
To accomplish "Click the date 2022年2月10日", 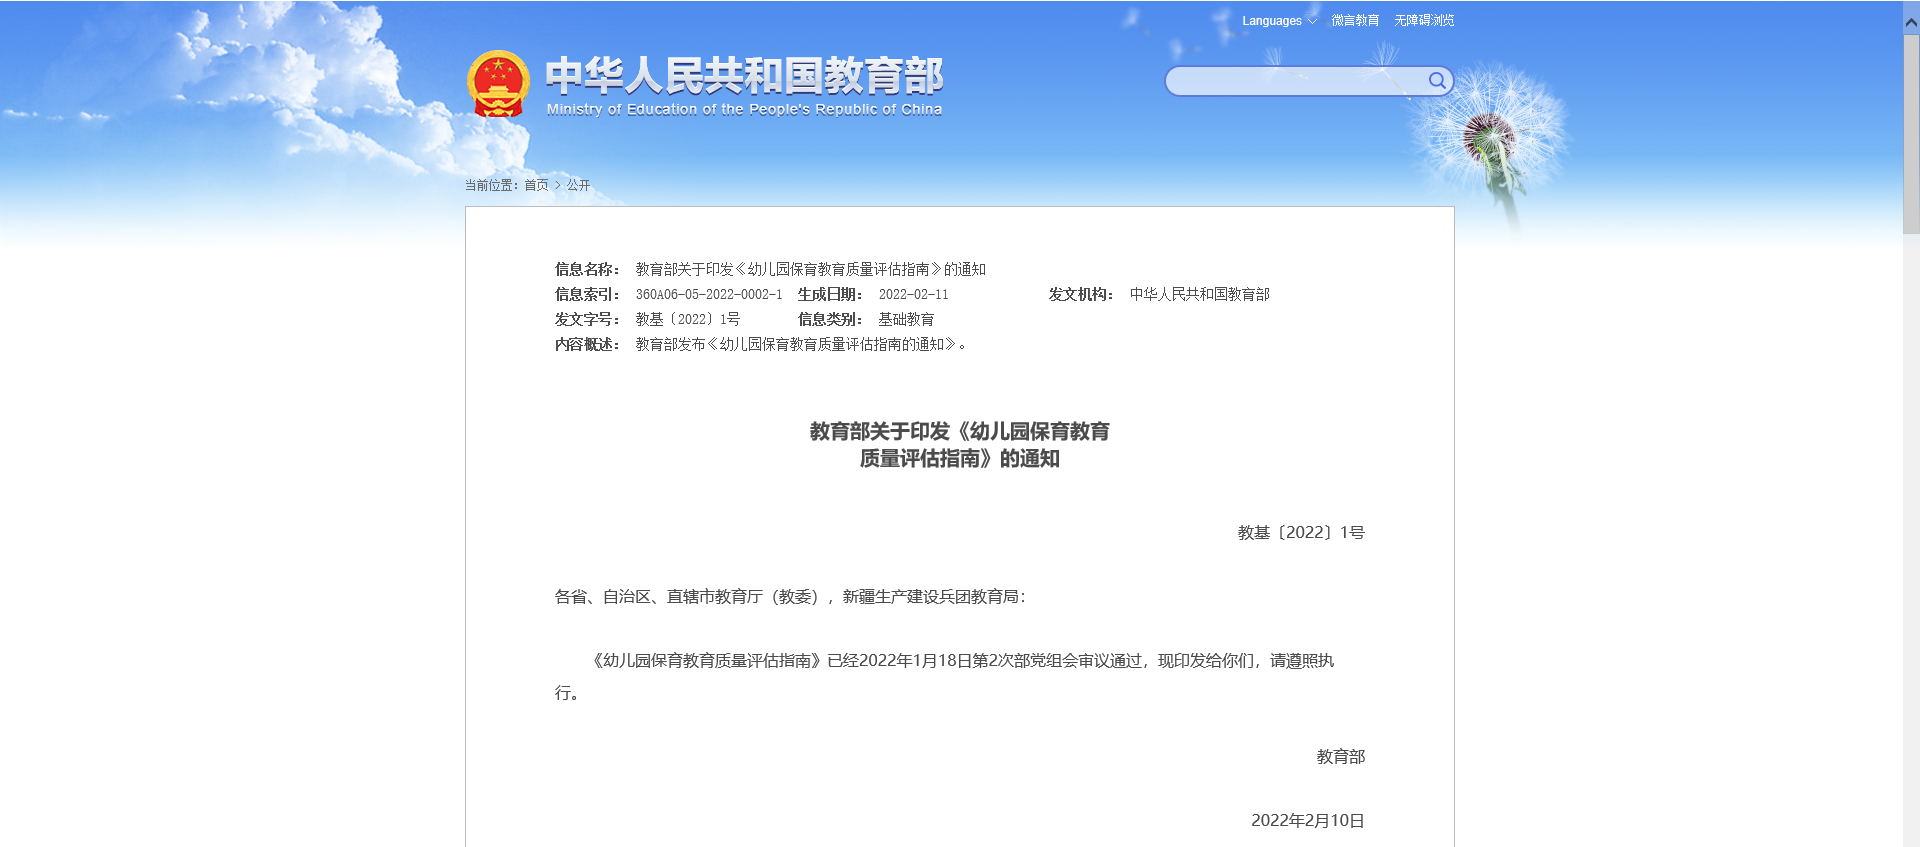I will point(1308,821).
